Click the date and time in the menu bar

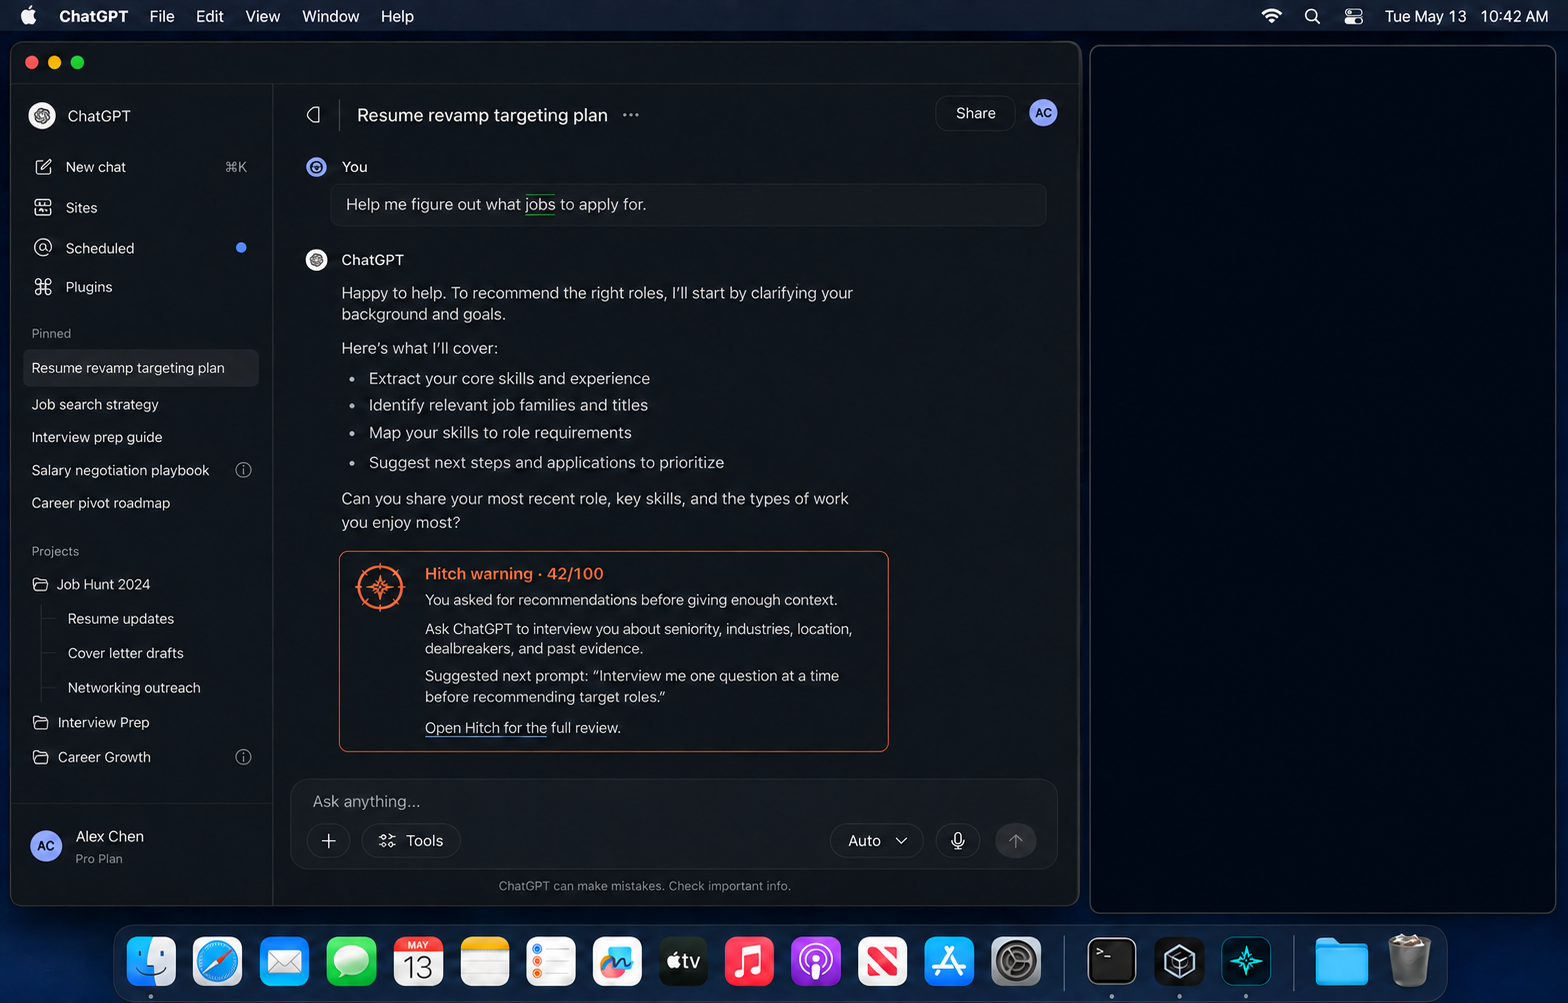tap(1466, 16)
